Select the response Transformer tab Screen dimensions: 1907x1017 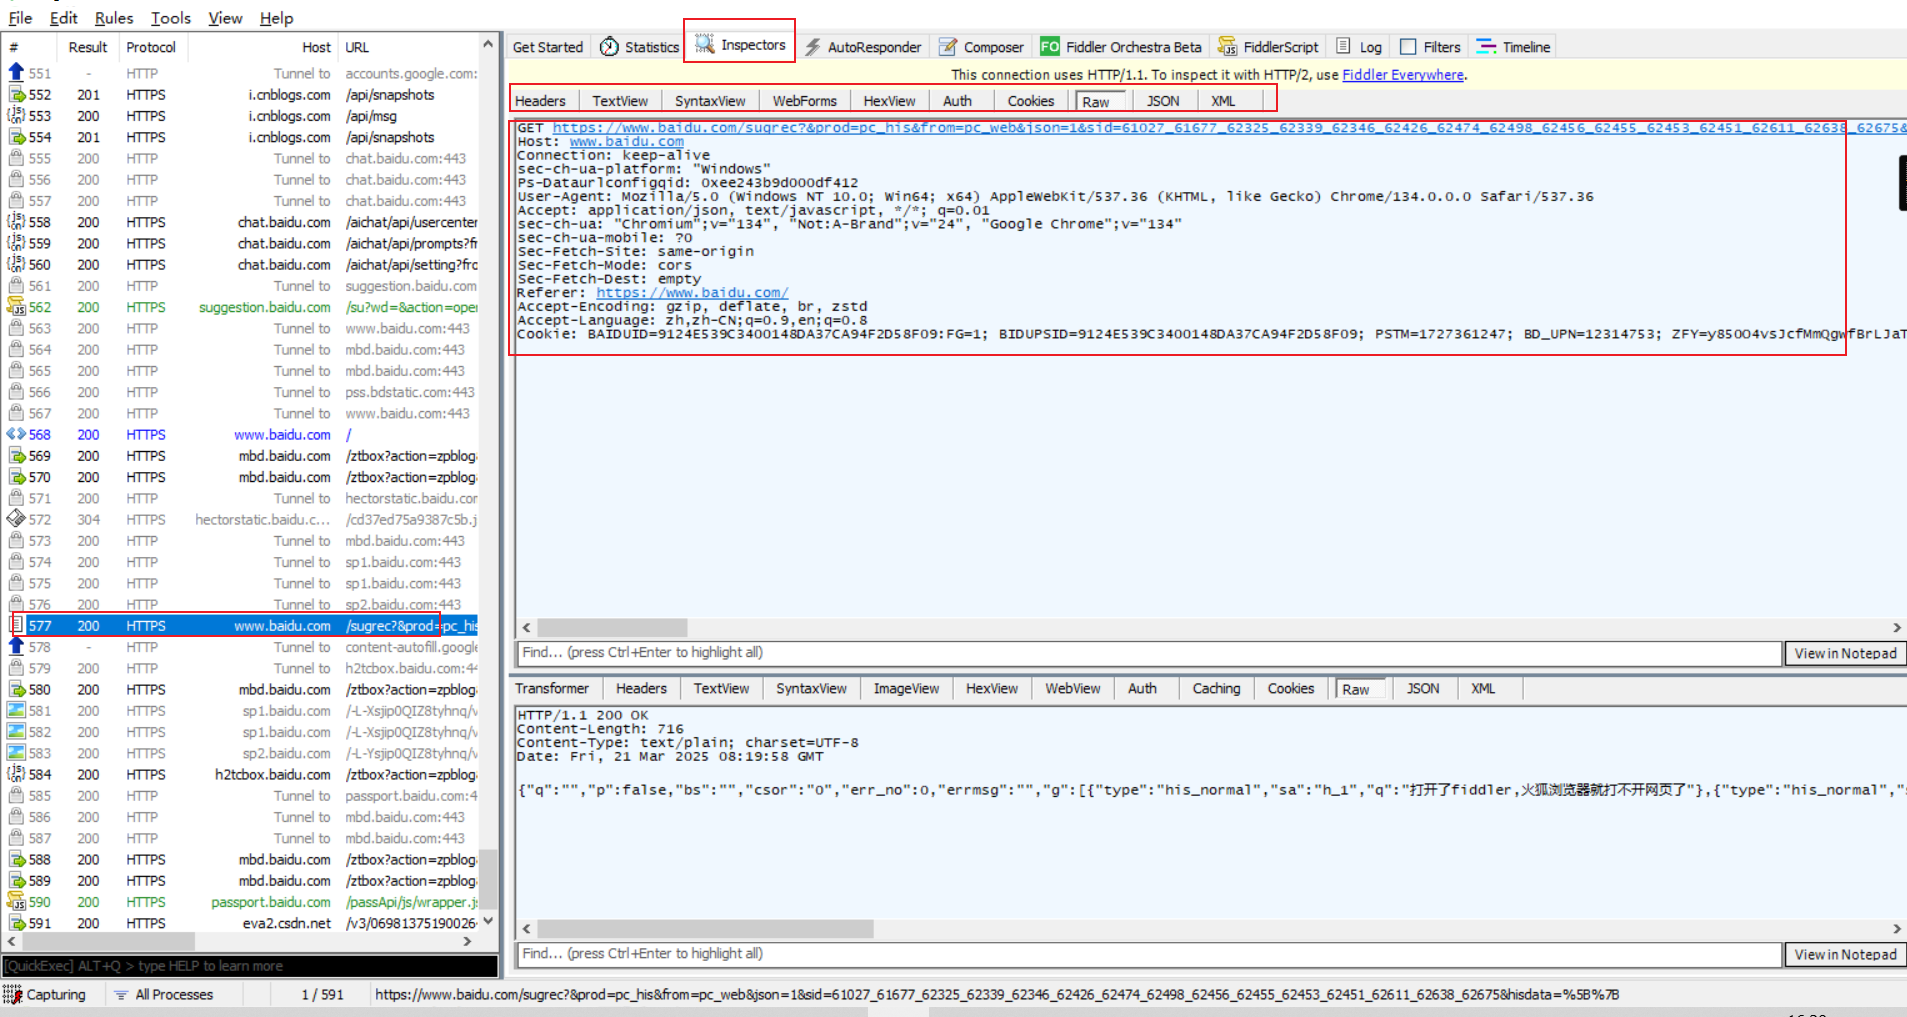click(552, 688)
